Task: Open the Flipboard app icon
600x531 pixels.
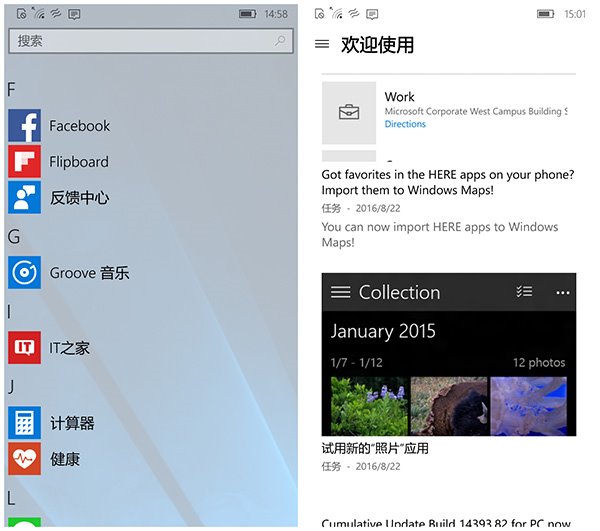Action: pyautogui.click(x=24, y=161)
